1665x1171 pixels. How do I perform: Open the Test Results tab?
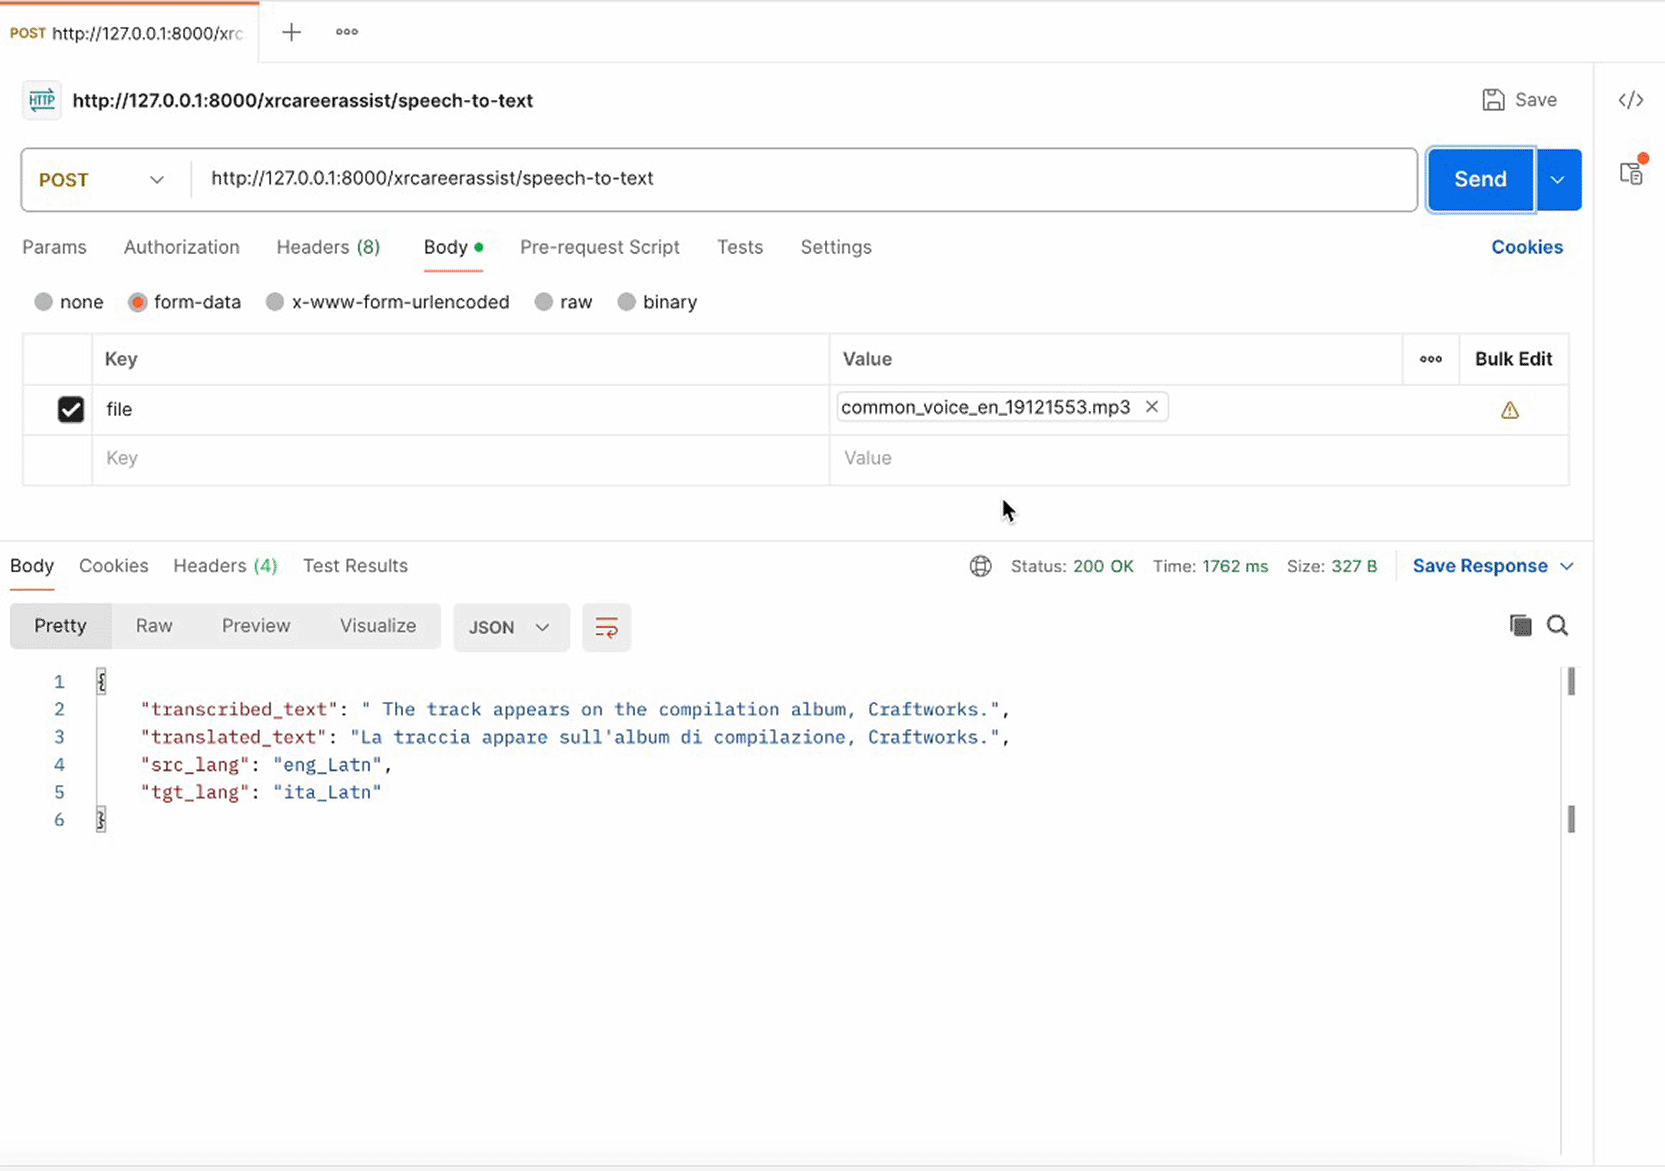pyautogui.click(x=355, y=566)
